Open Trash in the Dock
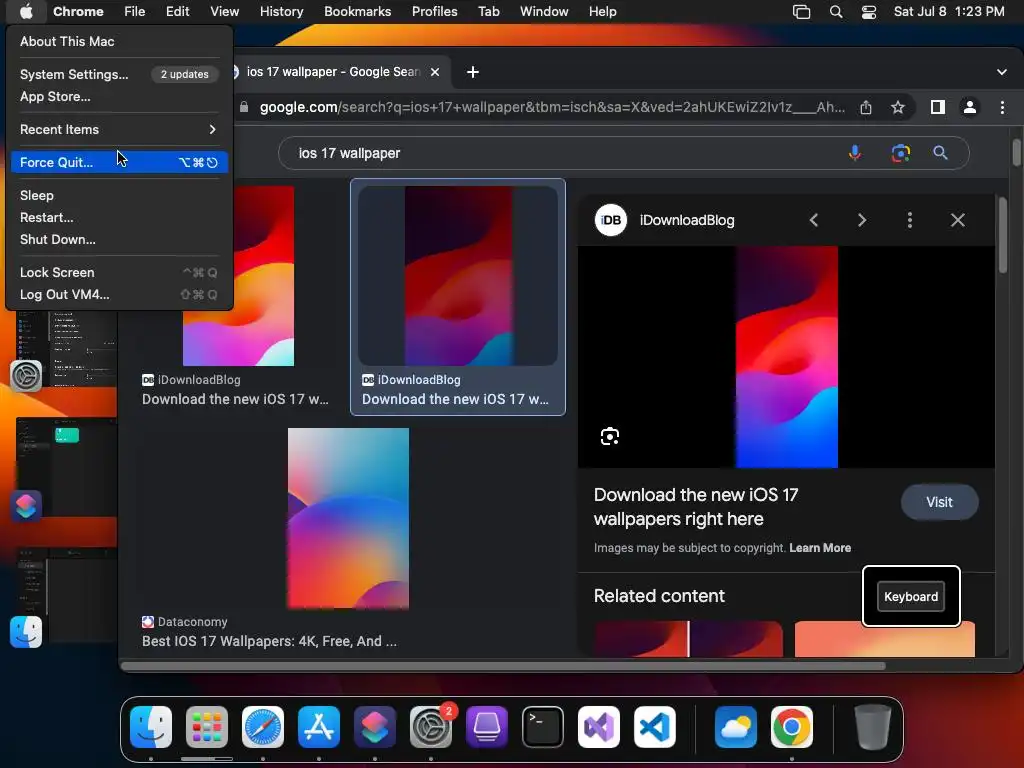 pos(872,727)
